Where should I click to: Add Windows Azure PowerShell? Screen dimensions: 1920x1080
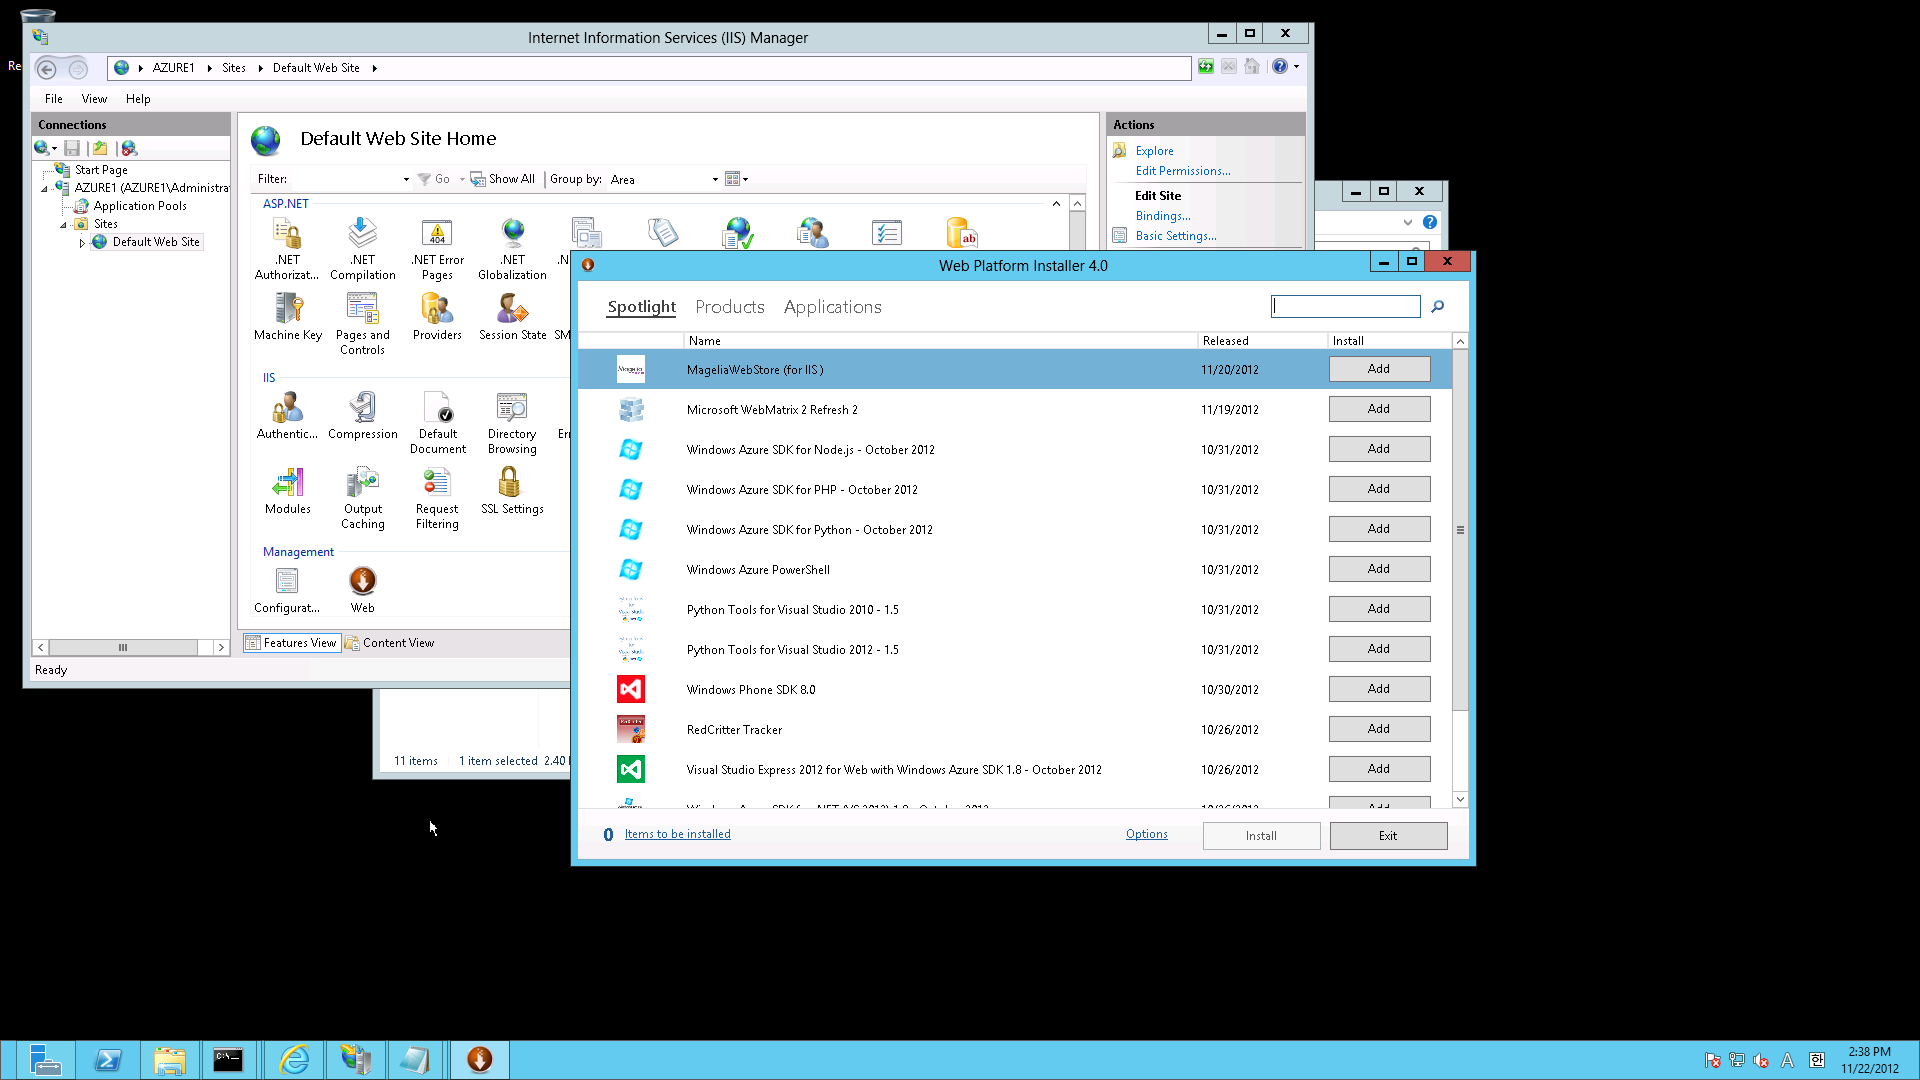[1379, 569]
